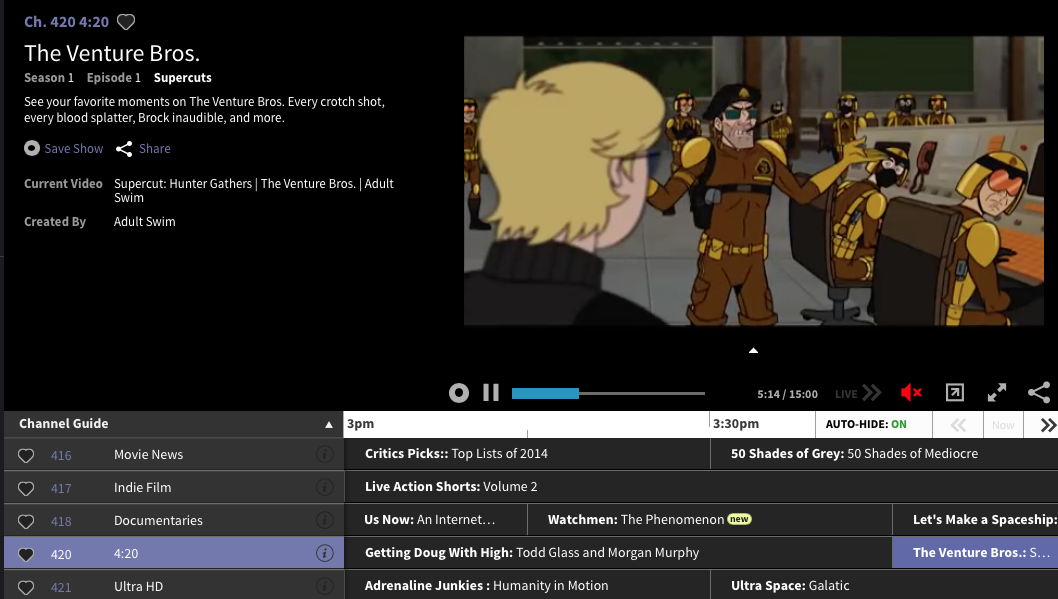The width and height of the screenshot is (1058, 599).
Task: Click the Share icon beside Save Show
Action: coord(123,149)
